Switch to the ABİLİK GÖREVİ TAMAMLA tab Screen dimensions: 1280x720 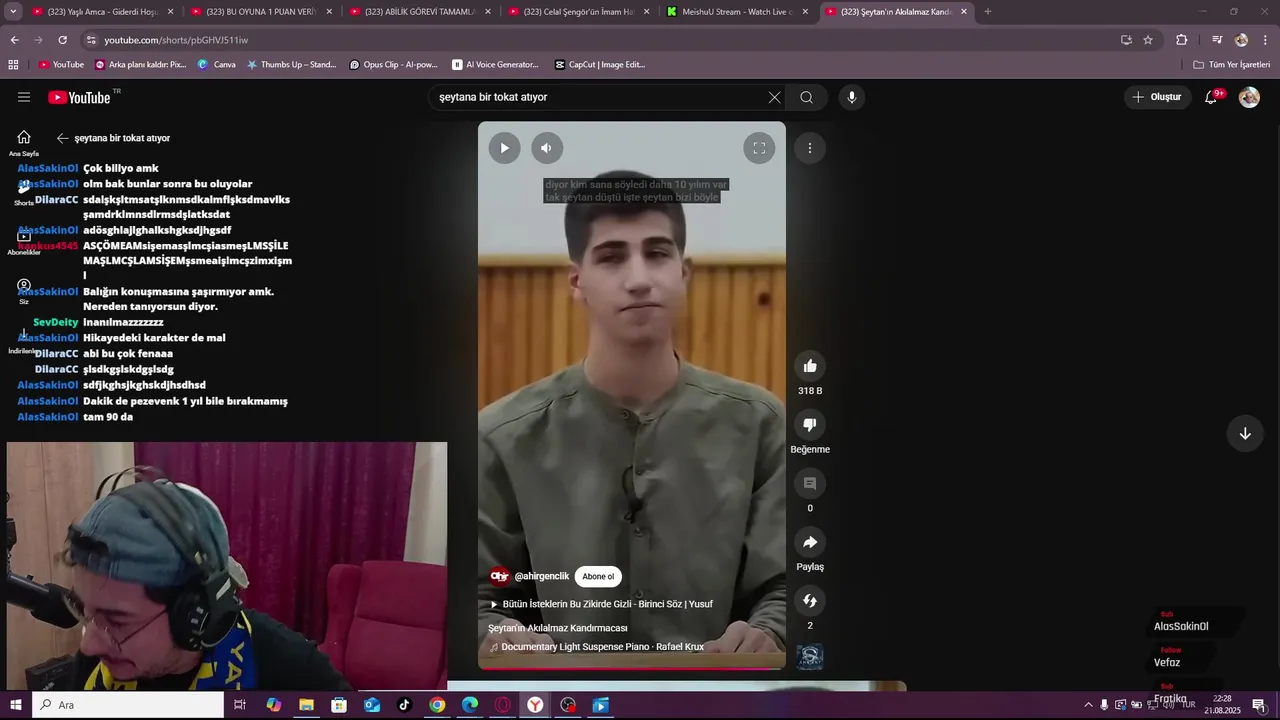click(413, 12)
